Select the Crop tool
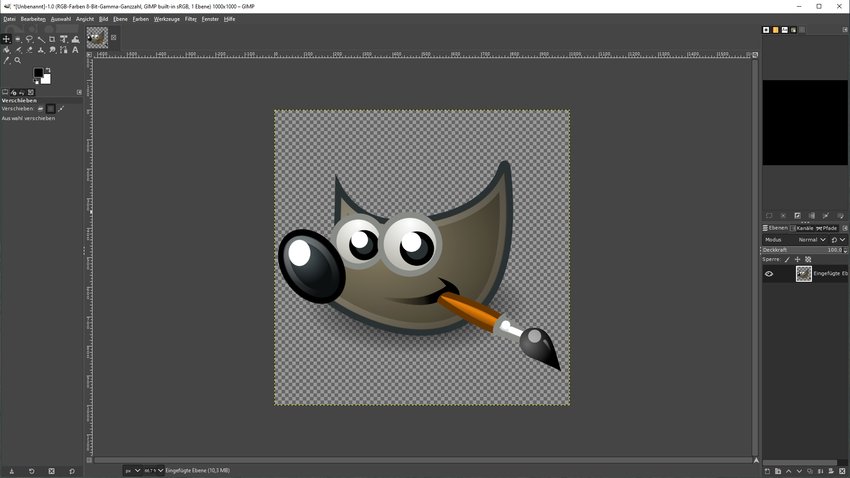850x478 pixels. (x=52, y=39)
